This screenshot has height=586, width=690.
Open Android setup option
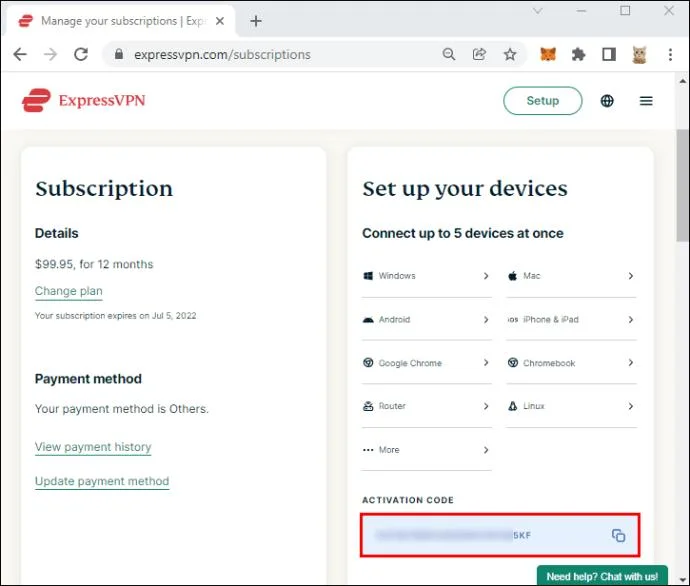coord(426,319)
